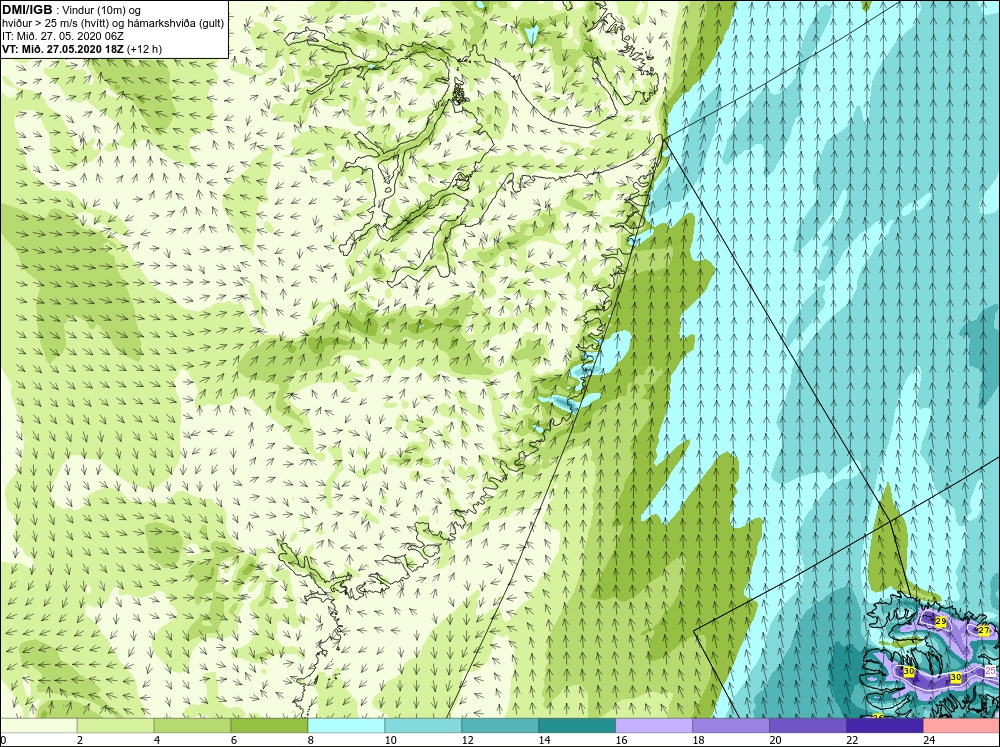Click the 20–22 m/s purple legend swatch

(x=807, y=726)
